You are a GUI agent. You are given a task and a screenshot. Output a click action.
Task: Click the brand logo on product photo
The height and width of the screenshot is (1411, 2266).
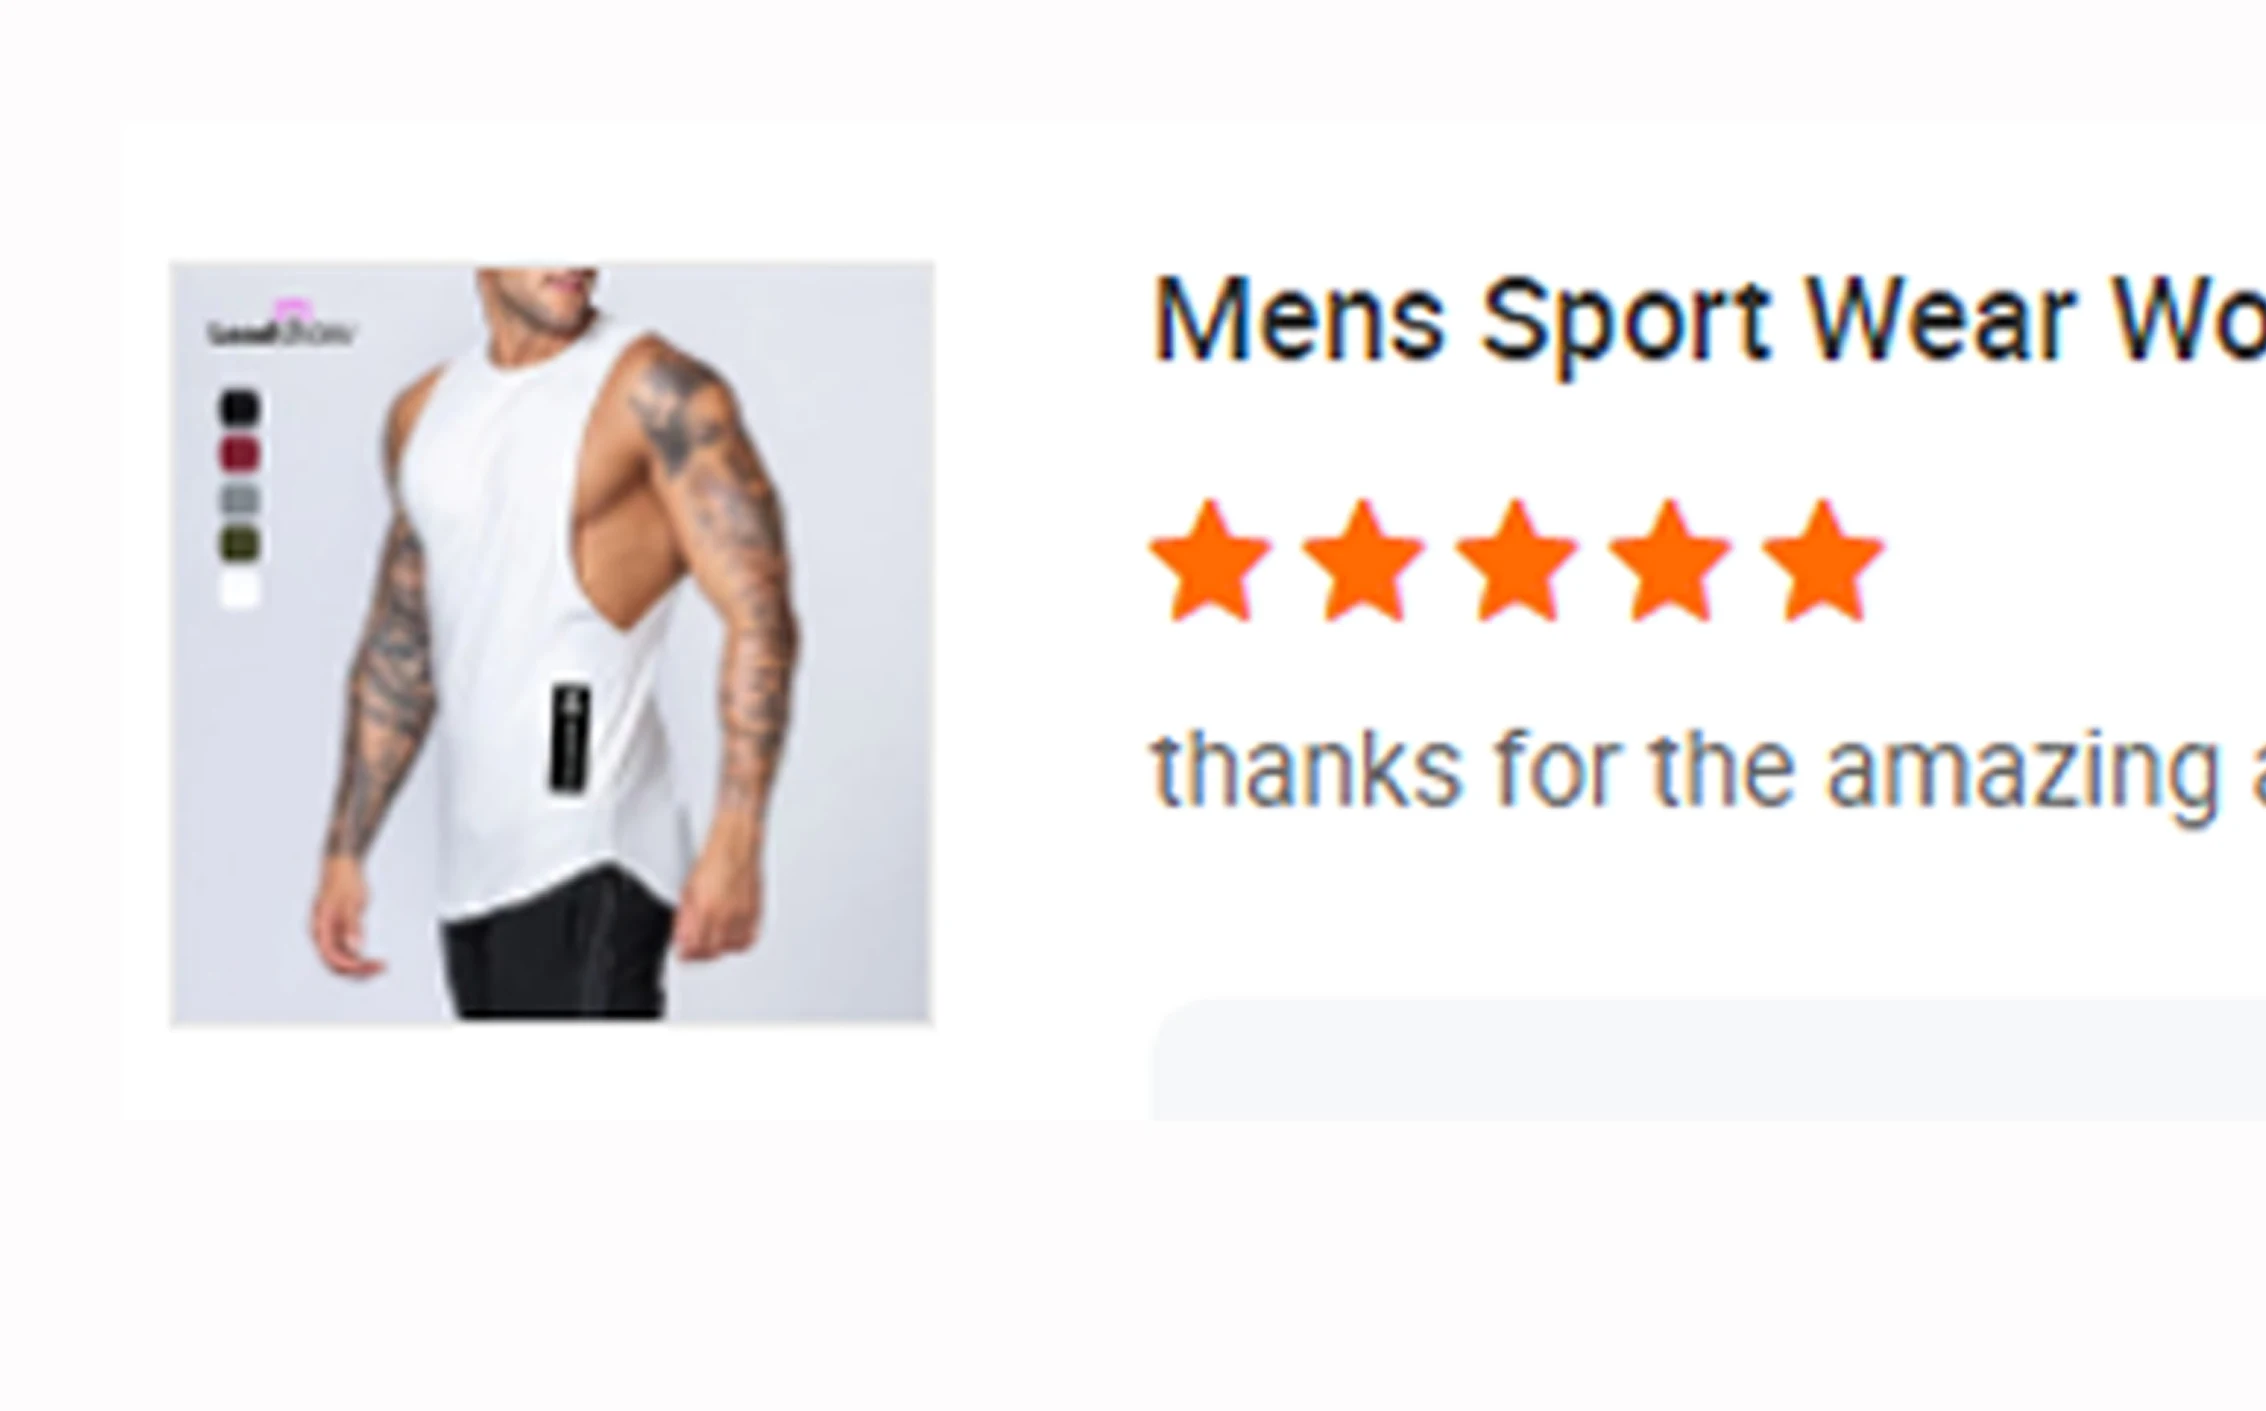pos(280,325)
